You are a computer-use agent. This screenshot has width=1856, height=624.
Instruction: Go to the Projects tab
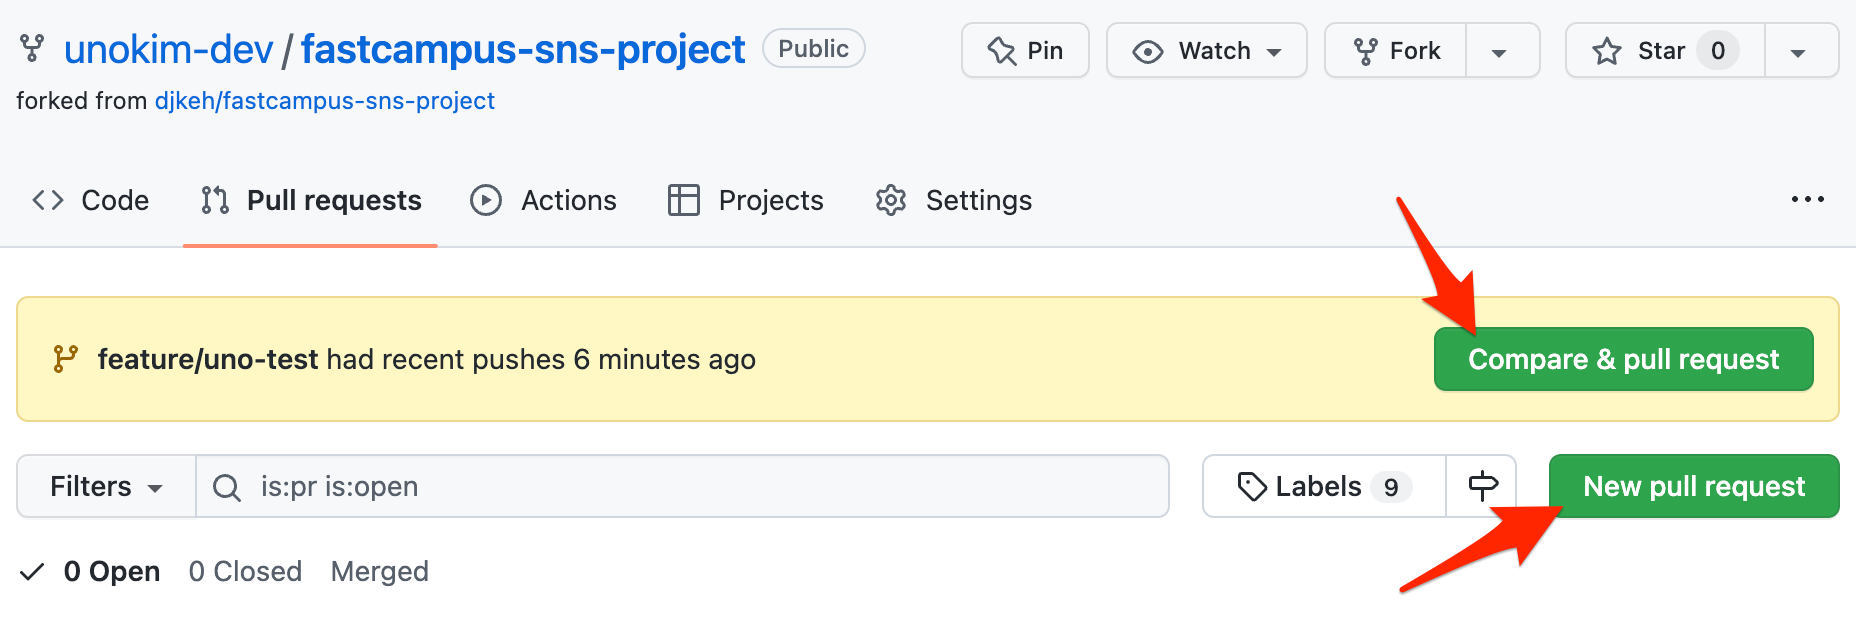[x=746, y=201]
